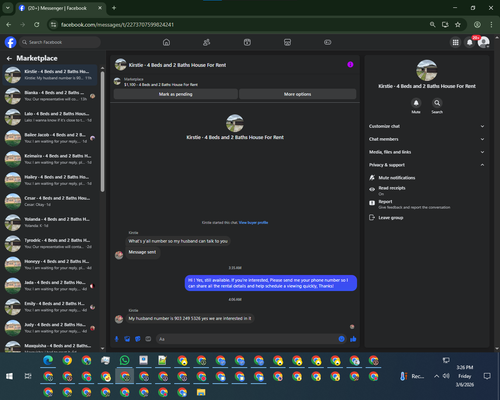500x400 pixels.
Task: Record a voice clip with microphone icon
Action: click(x=117, y=339)
